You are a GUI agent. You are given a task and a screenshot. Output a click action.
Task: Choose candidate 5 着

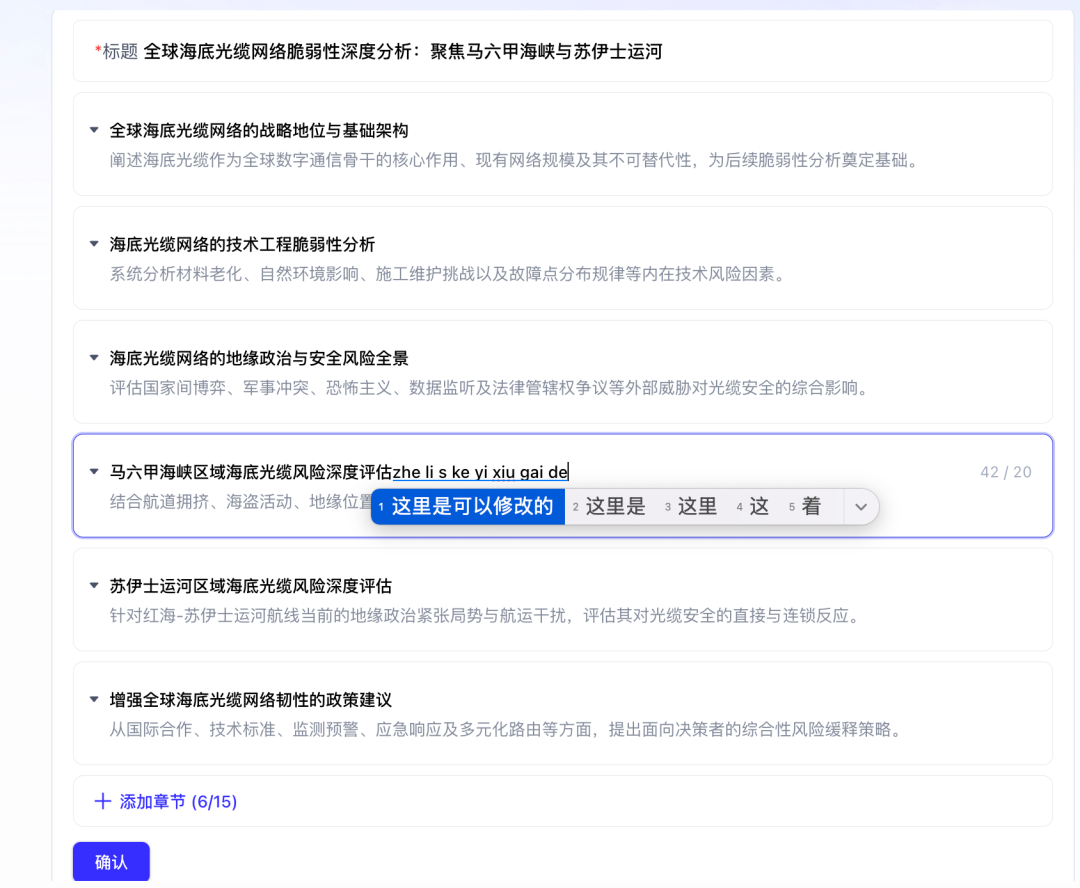coord(812,506)
